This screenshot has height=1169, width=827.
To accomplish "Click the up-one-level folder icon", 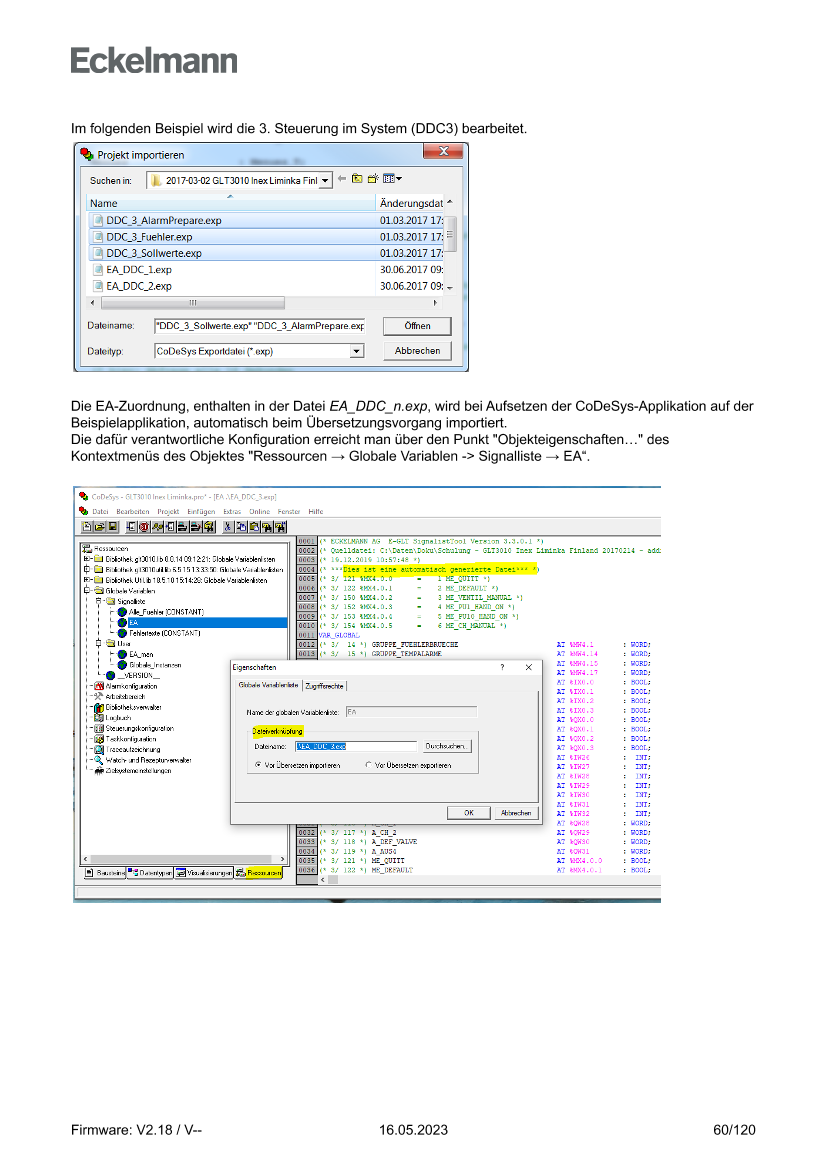I will (357, 179).
